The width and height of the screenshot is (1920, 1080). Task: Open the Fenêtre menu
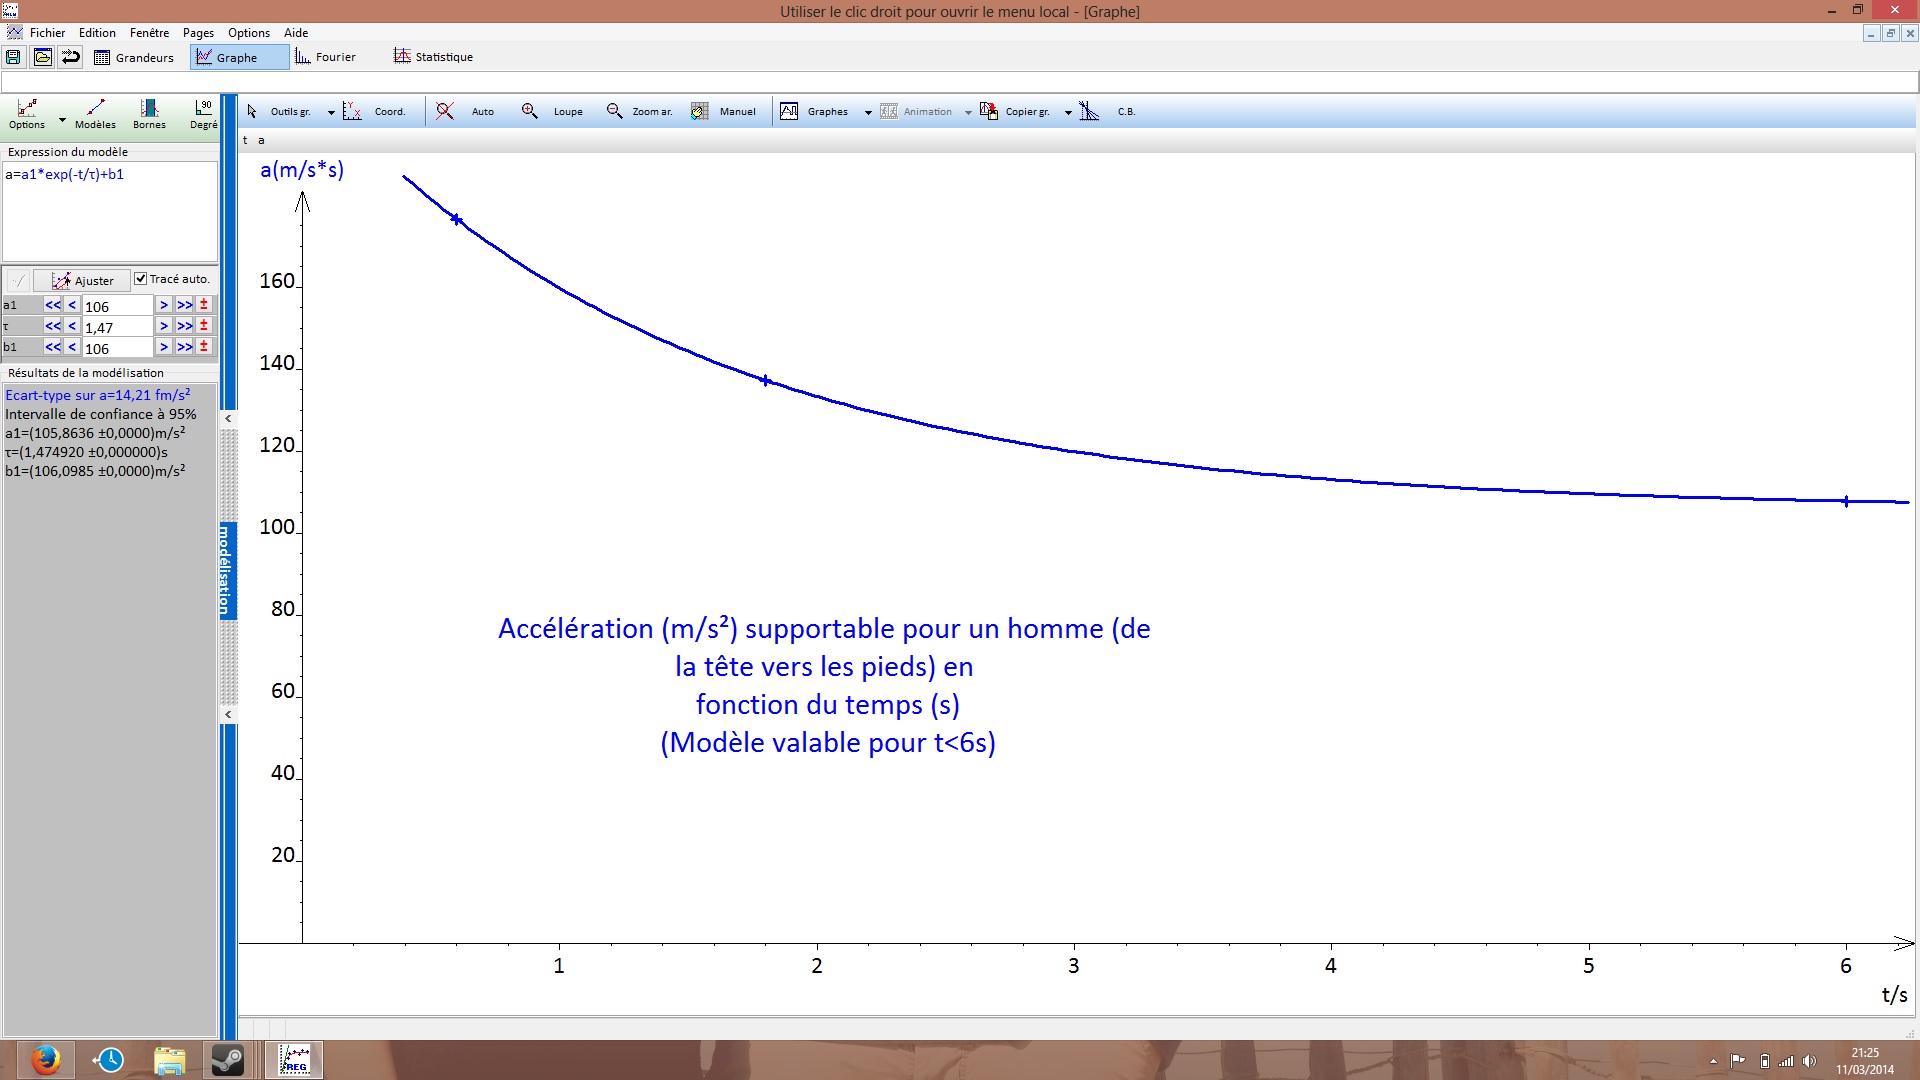point(149,33)
